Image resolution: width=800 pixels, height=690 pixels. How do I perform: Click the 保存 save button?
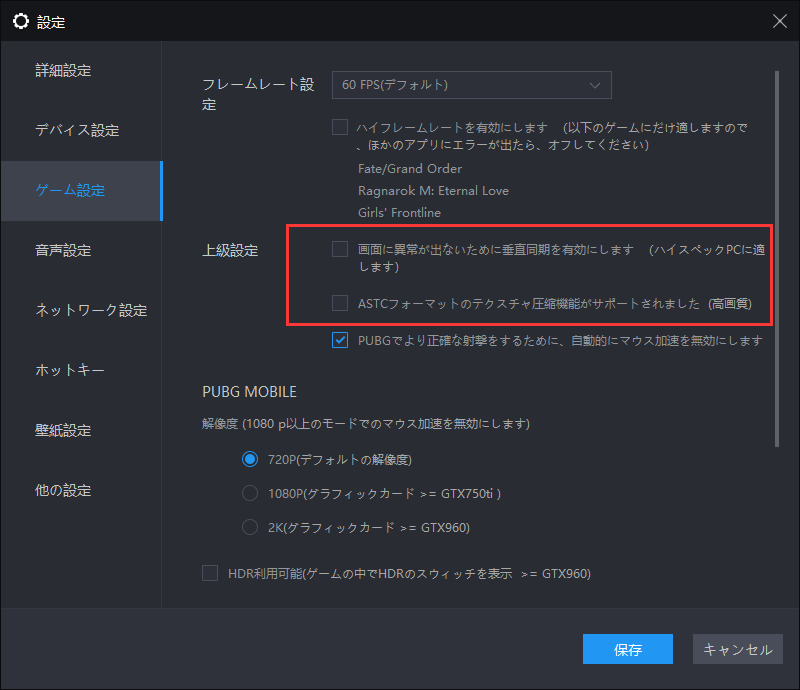627,649
